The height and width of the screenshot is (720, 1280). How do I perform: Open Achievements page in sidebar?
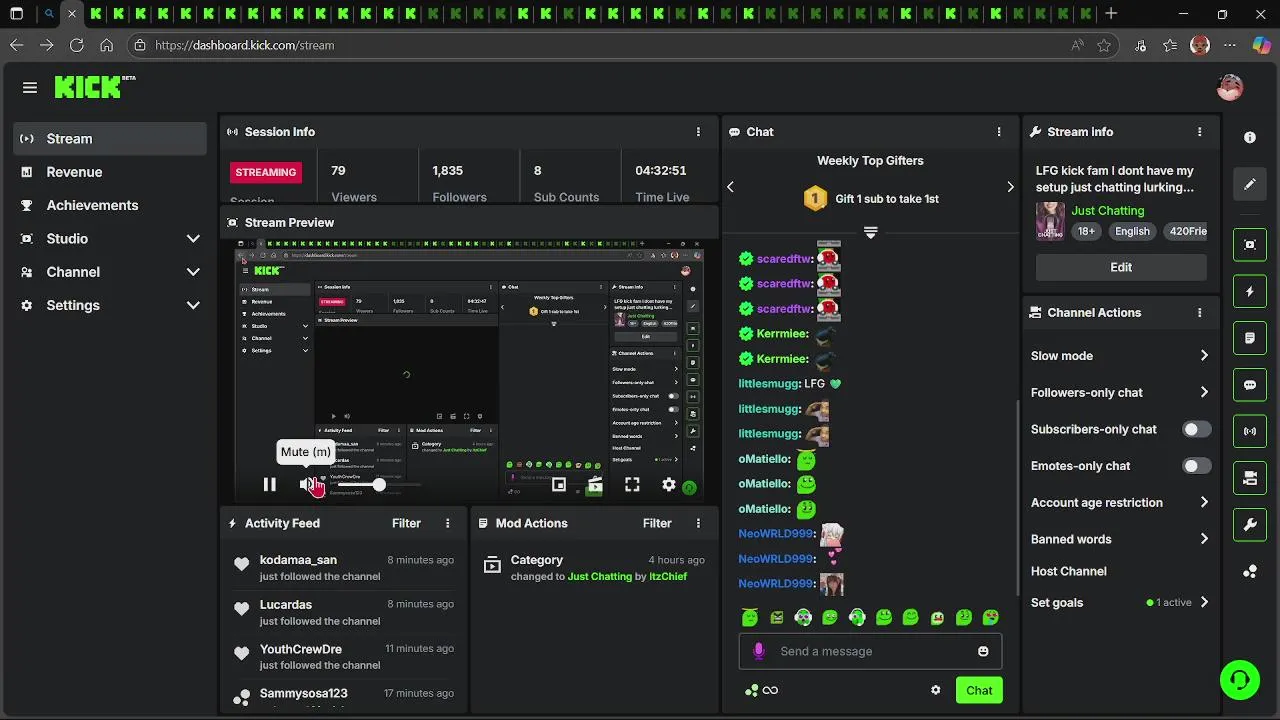[110, 205]
